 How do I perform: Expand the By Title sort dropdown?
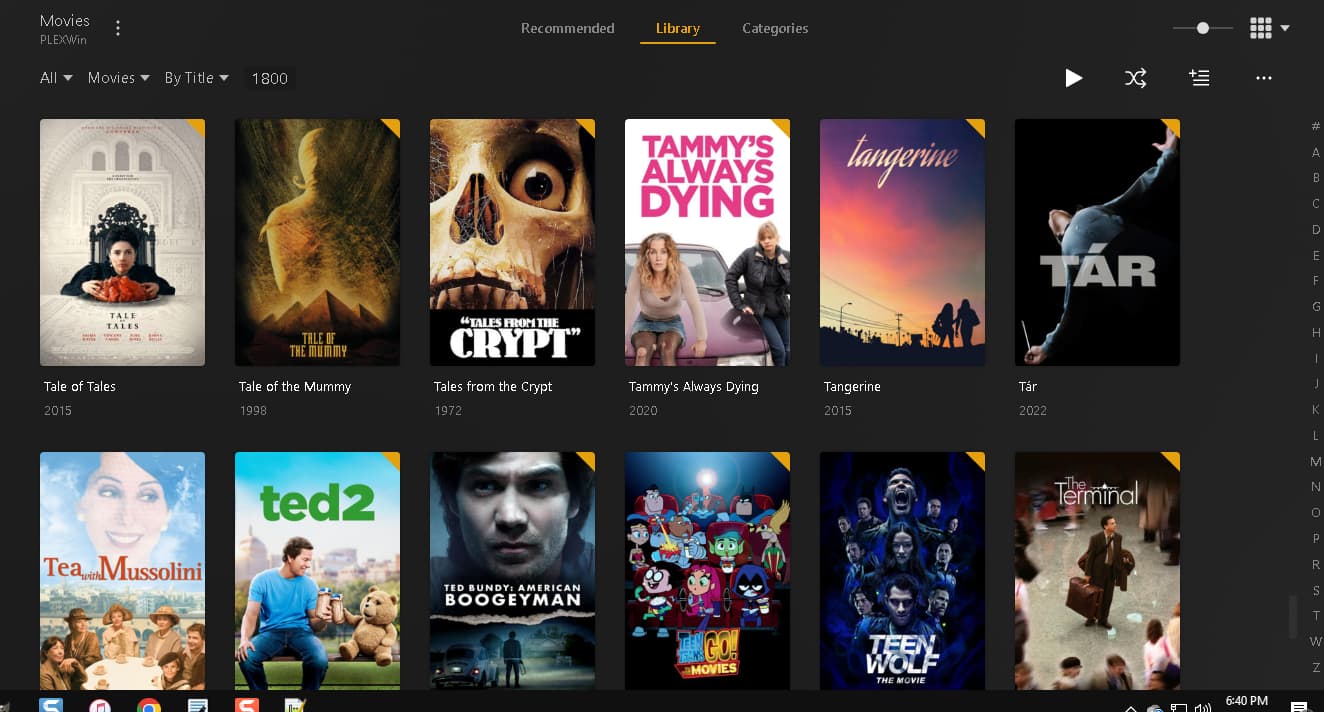[197, 78]
